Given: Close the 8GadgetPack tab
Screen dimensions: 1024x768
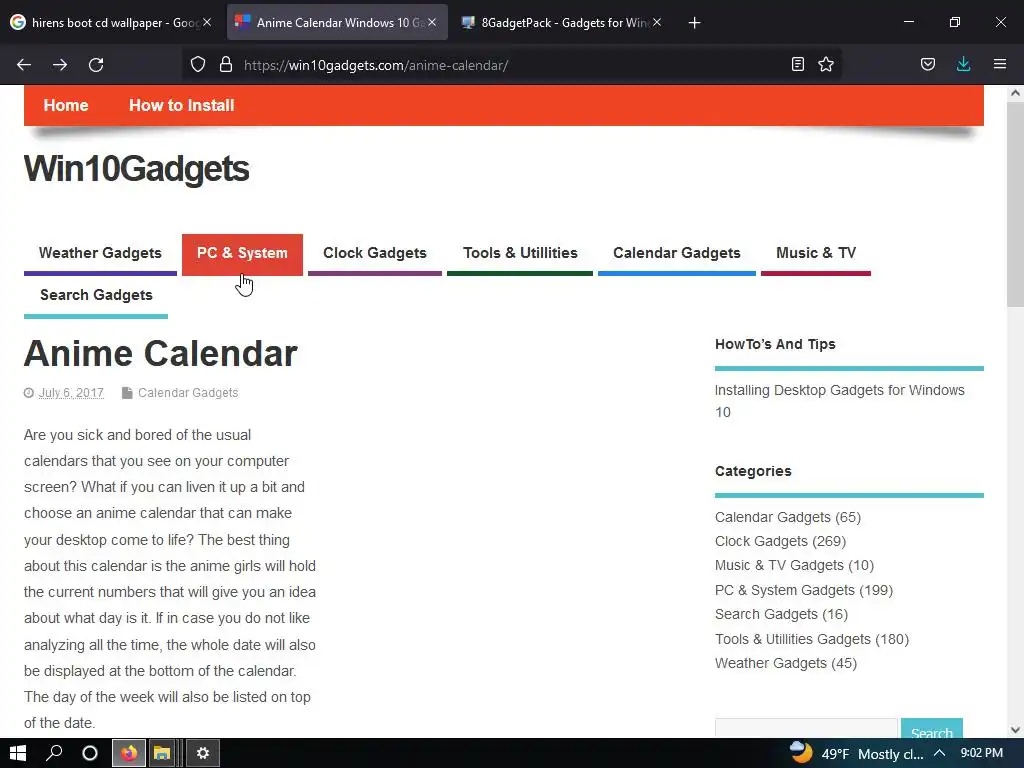Looking at the screenshot, I should pos(657,22).
